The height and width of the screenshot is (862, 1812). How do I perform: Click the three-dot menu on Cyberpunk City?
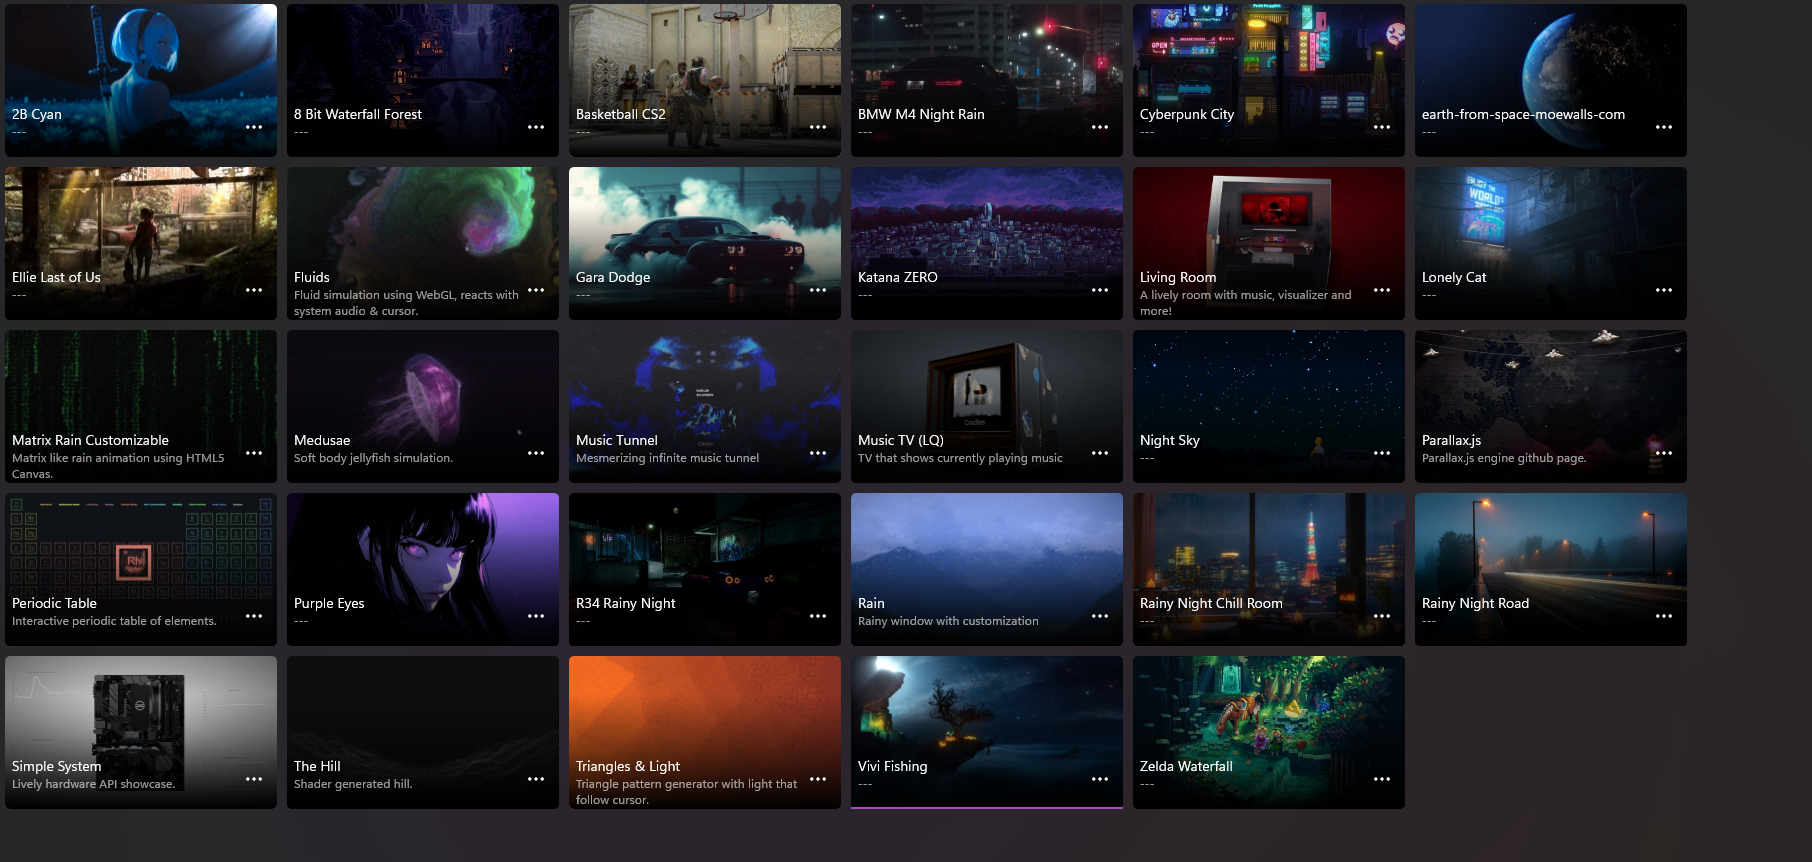pyautogui.click(x=1382, y=127)
